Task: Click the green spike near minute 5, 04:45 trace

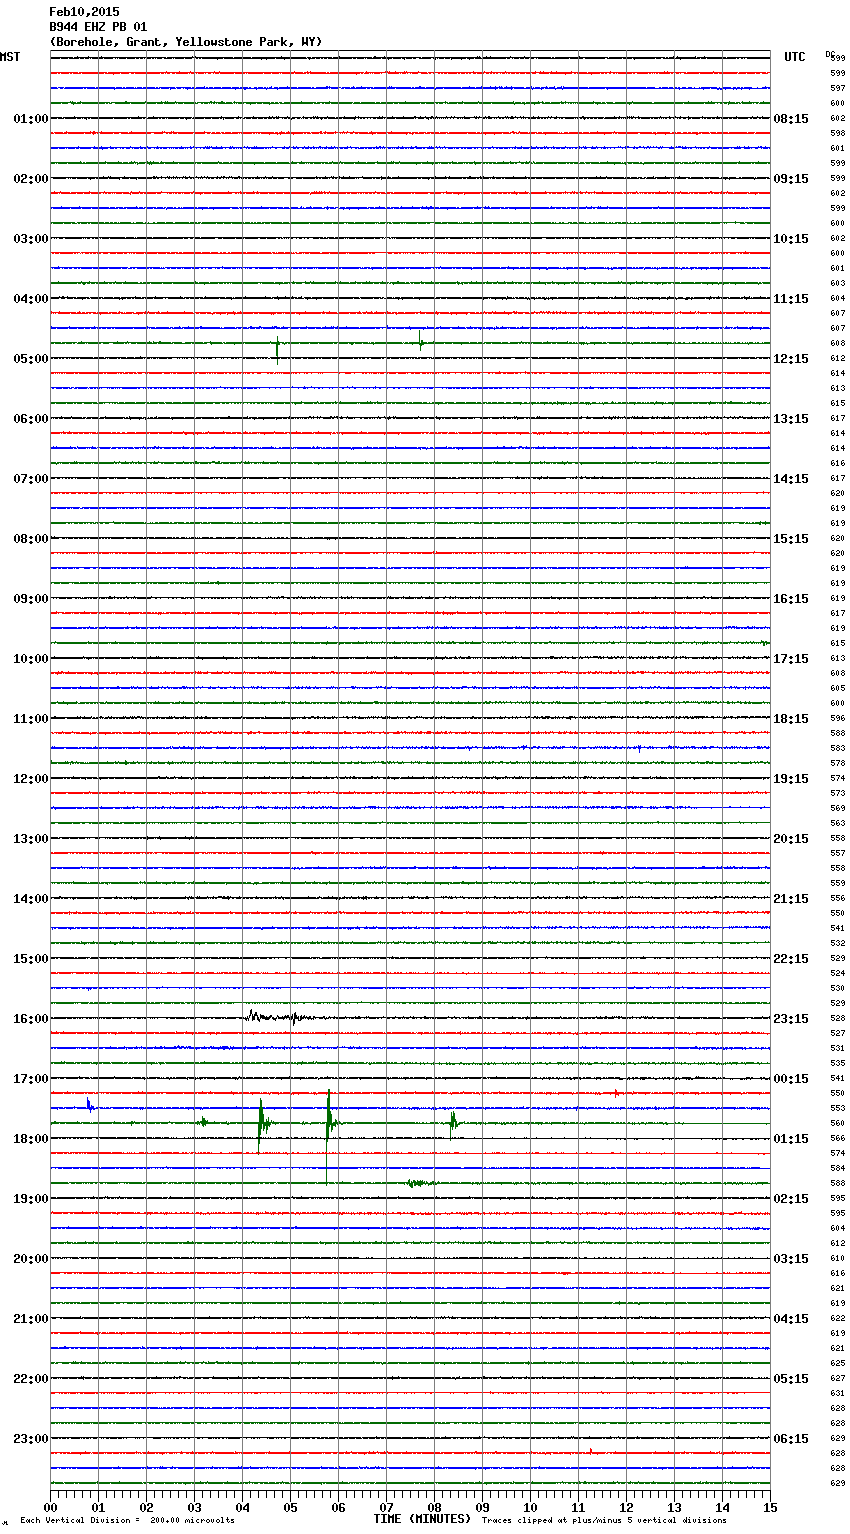Action: [277, 349]
